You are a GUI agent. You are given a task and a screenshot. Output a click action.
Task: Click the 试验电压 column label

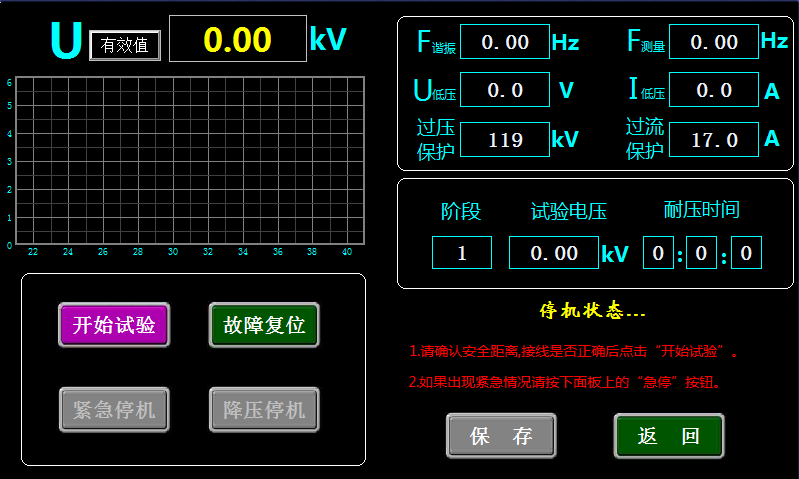pos(569,211)
